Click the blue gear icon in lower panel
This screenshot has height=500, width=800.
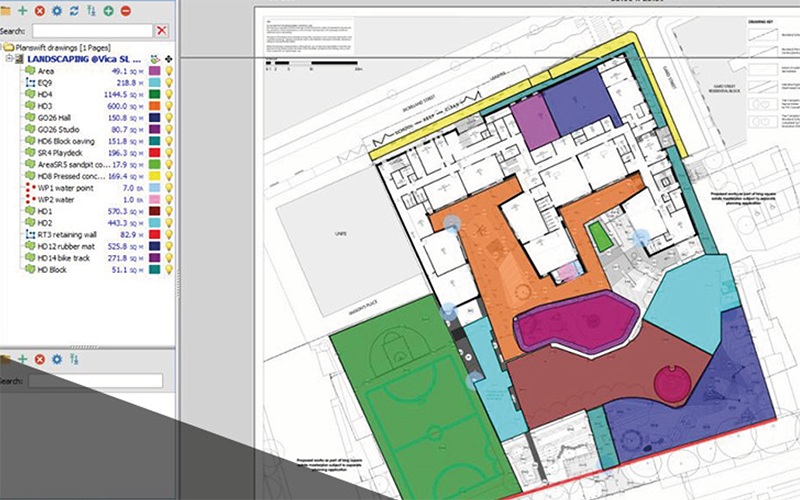(x=57, y=358)
